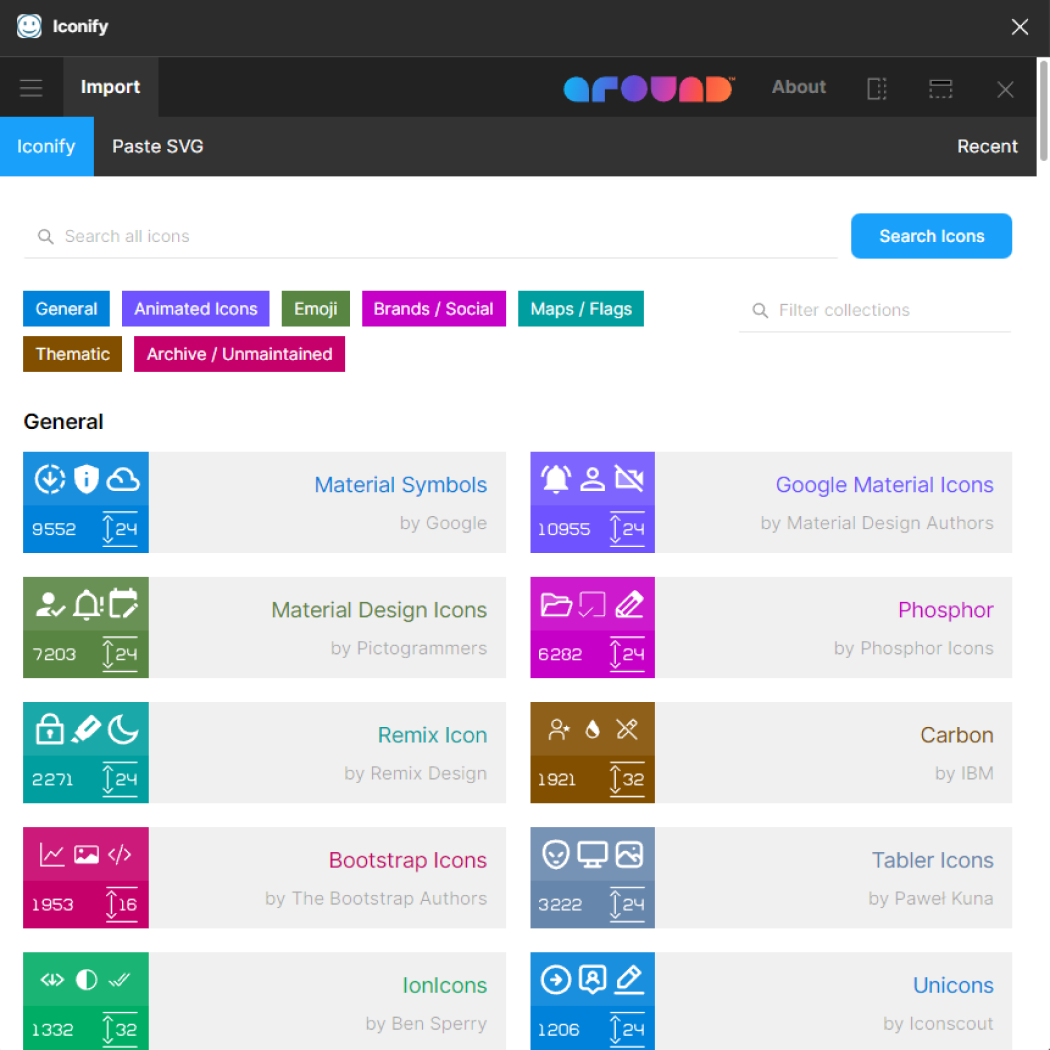Open the hamburger menu icon
Screen dimensions: 1050x1050
point(31,88)
